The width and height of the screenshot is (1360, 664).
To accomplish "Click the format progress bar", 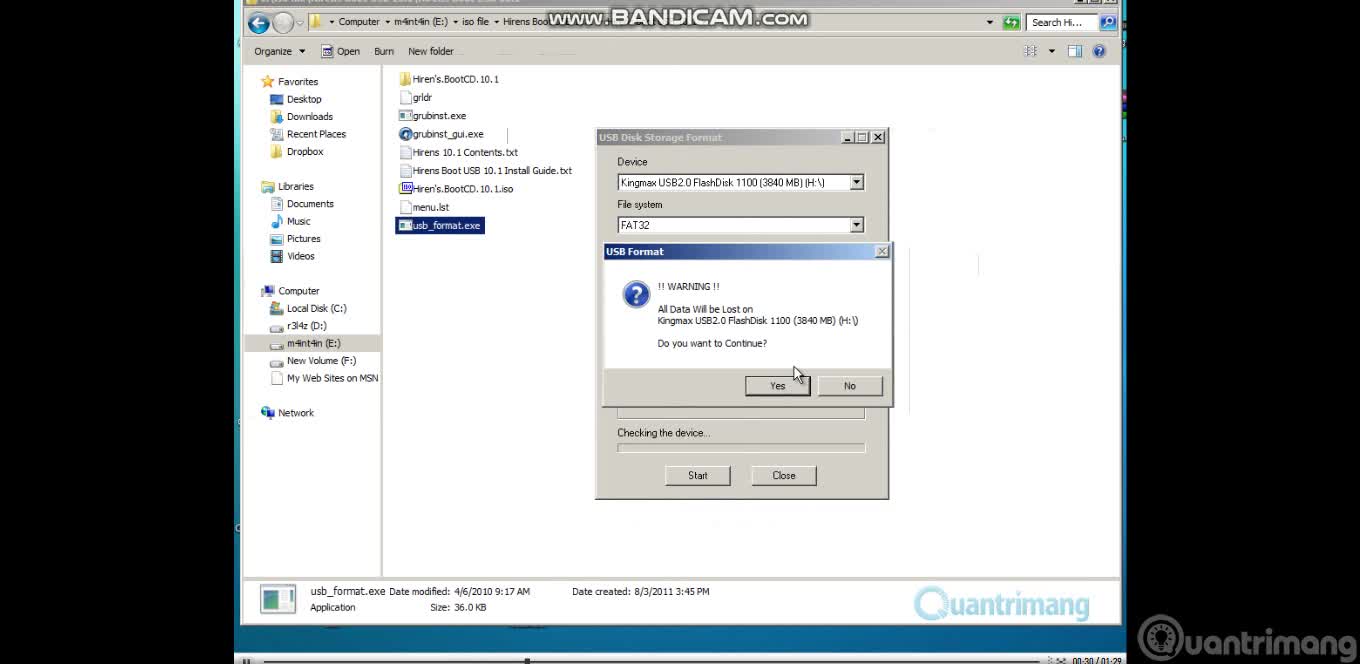I will 741,448.
